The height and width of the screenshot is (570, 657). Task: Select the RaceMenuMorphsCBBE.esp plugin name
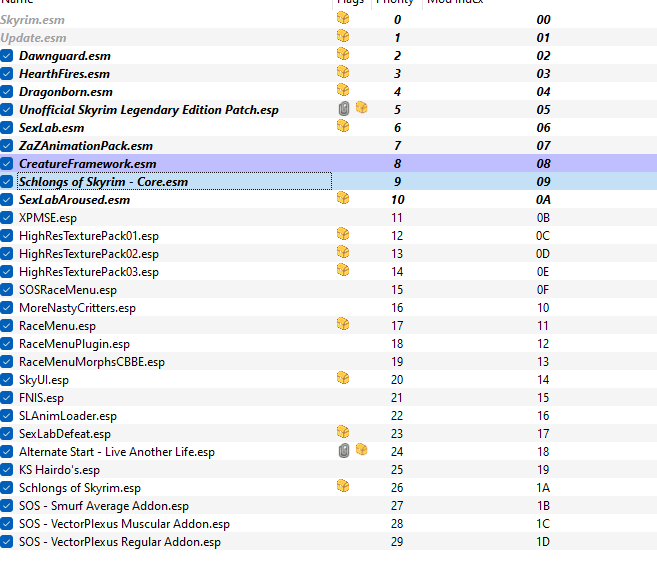pos(92,362)
